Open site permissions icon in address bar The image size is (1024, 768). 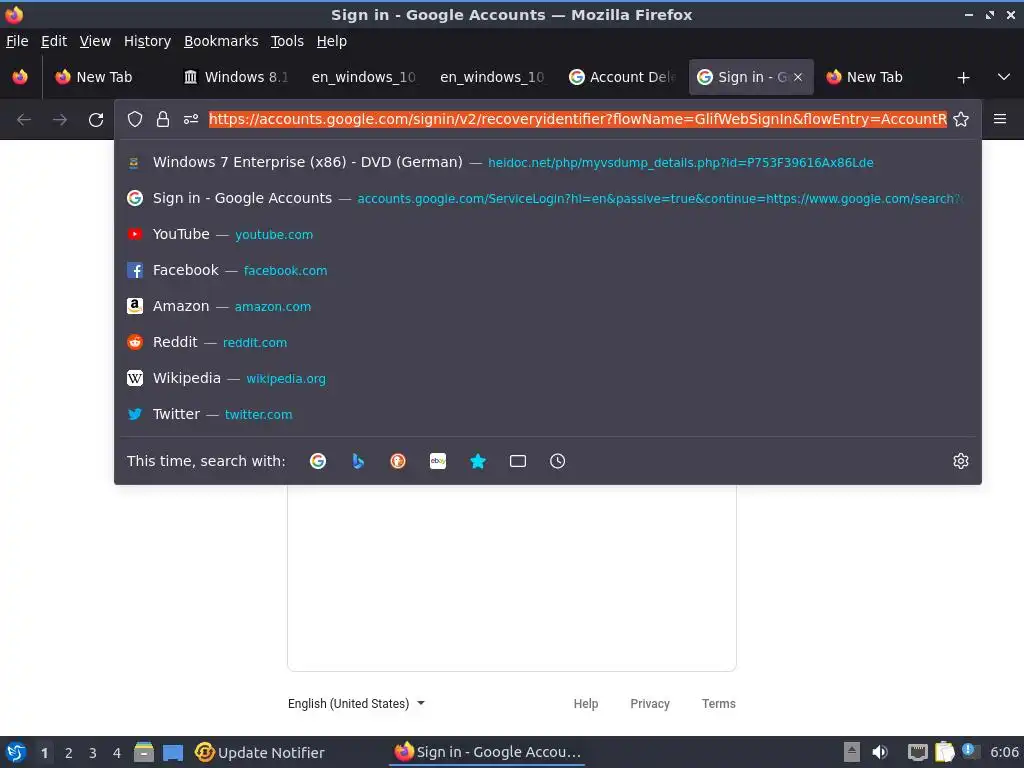(x=191, y=119)
